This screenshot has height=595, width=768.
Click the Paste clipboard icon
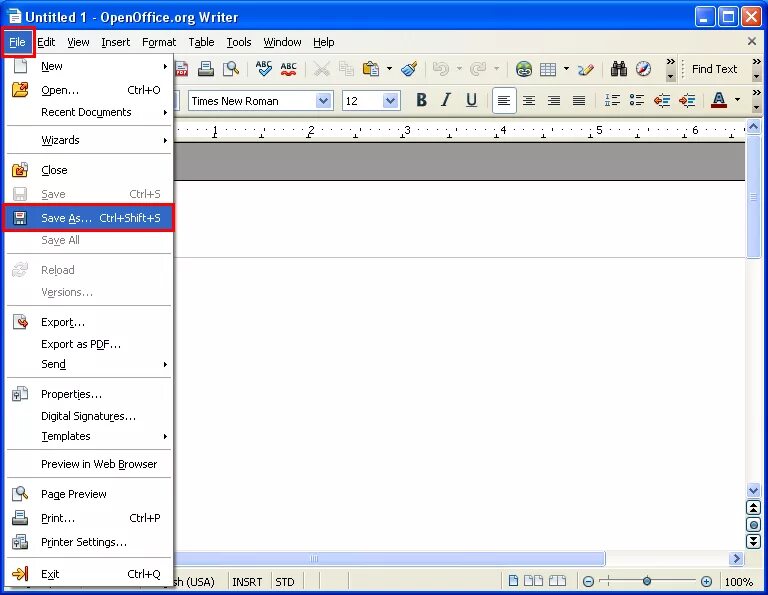371,69
